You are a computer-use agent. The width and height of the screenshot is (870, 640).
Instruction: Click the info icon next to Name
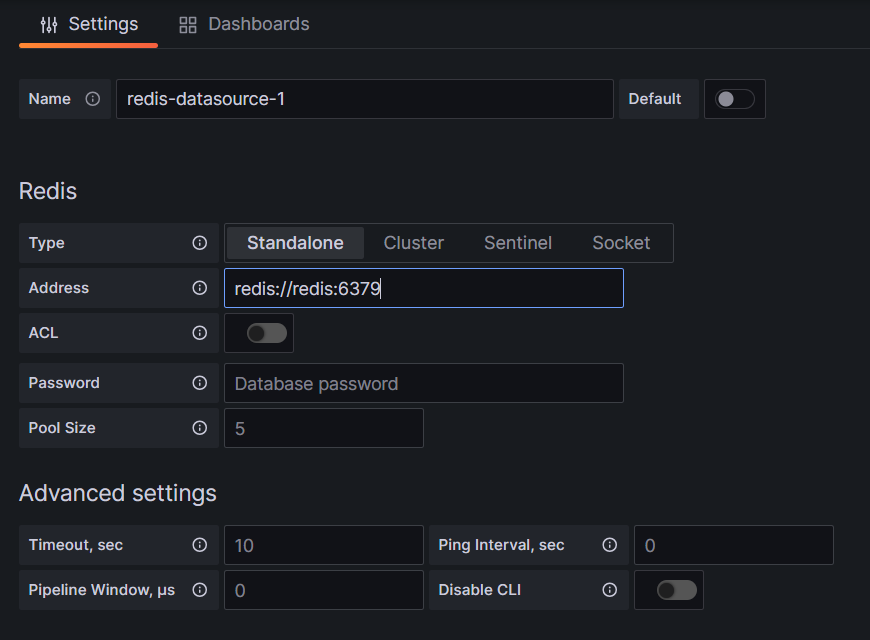93,99
